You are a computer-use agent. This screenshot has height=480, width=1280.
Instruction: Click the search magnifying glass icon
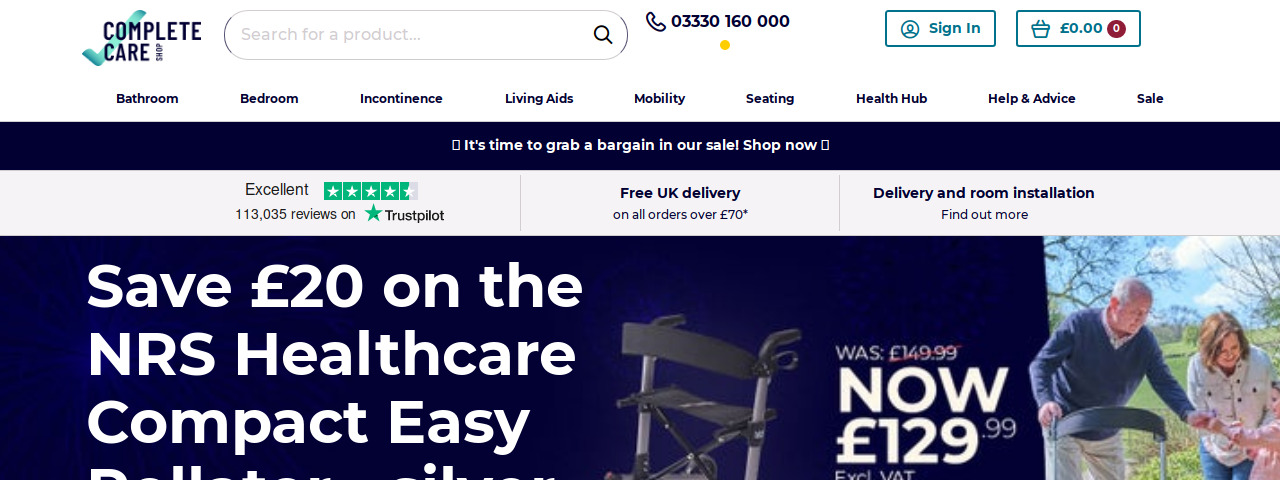(x=603, y=35)
